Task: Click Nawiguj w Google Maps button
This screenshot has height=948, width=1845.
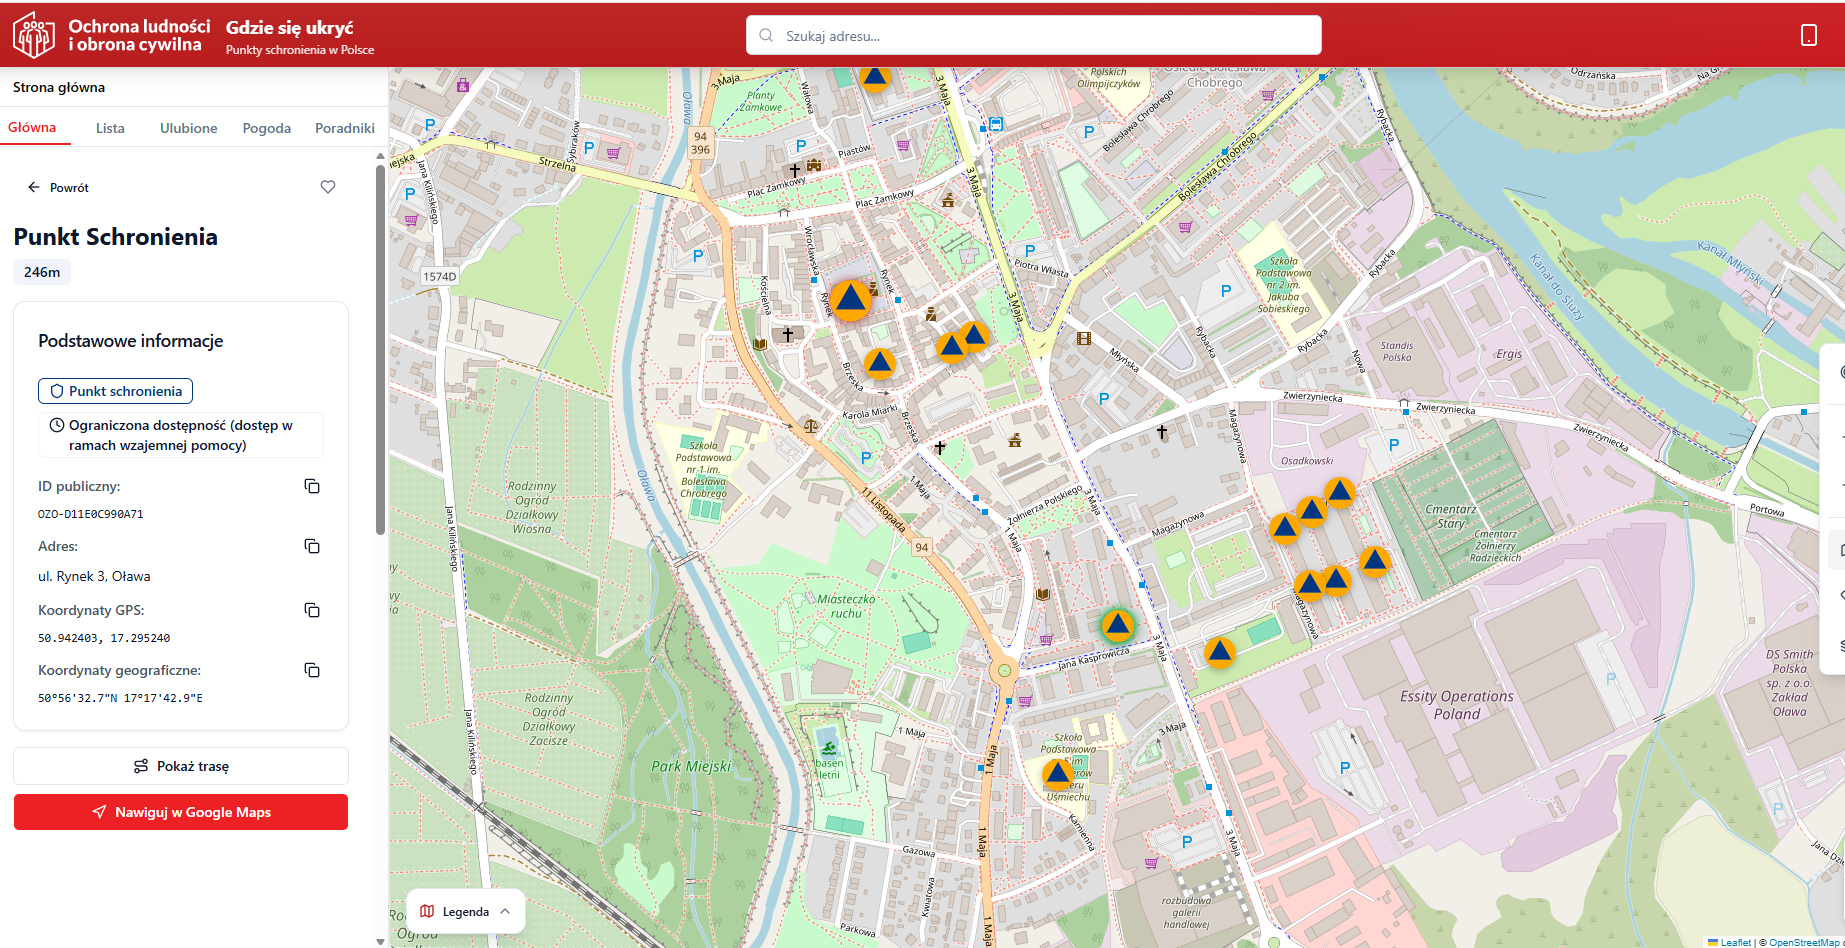Action: (181, 812)
